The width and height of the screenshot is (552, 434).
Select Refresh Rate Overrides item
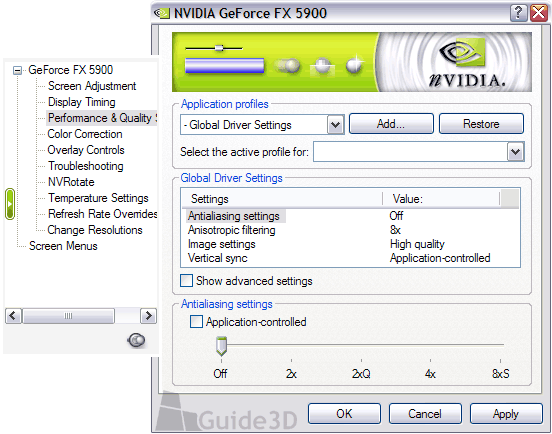tap(102, 214)
